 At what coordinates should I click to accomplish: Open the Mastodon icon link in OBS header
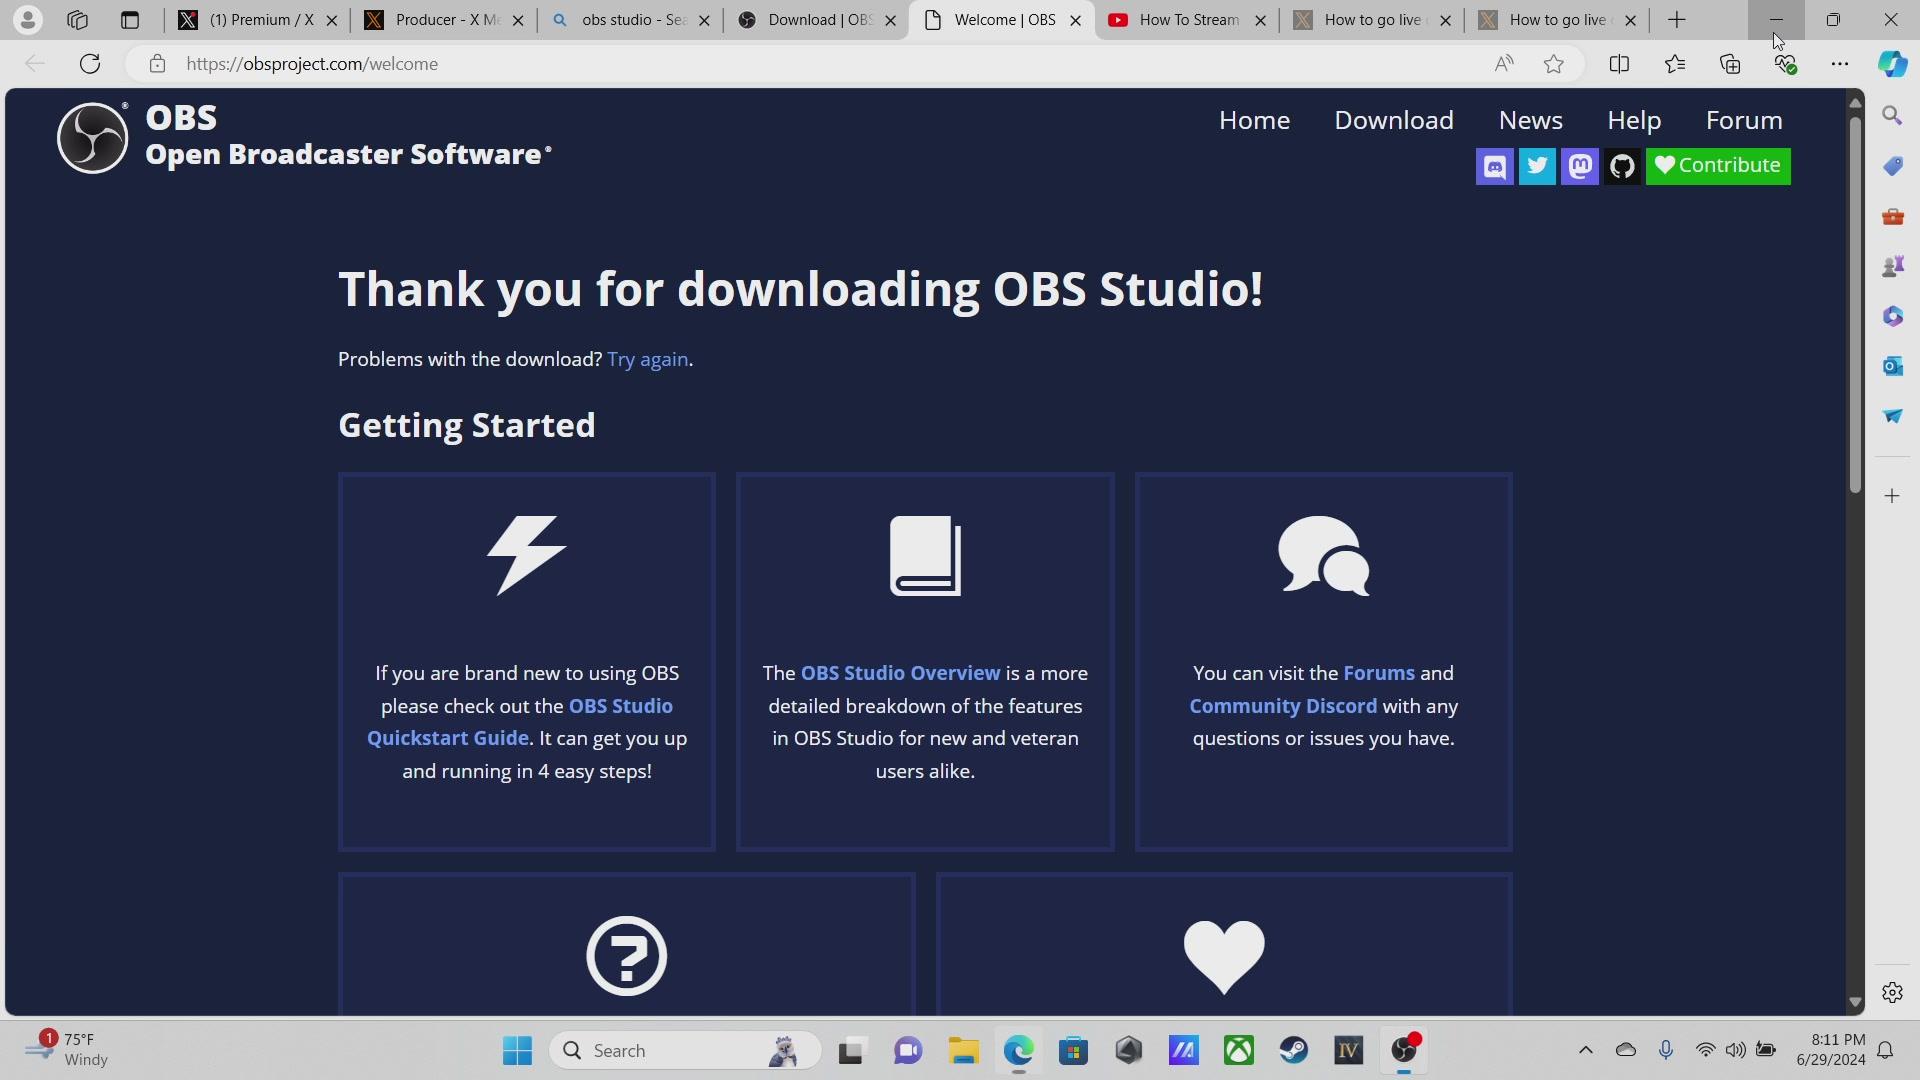1580,166
